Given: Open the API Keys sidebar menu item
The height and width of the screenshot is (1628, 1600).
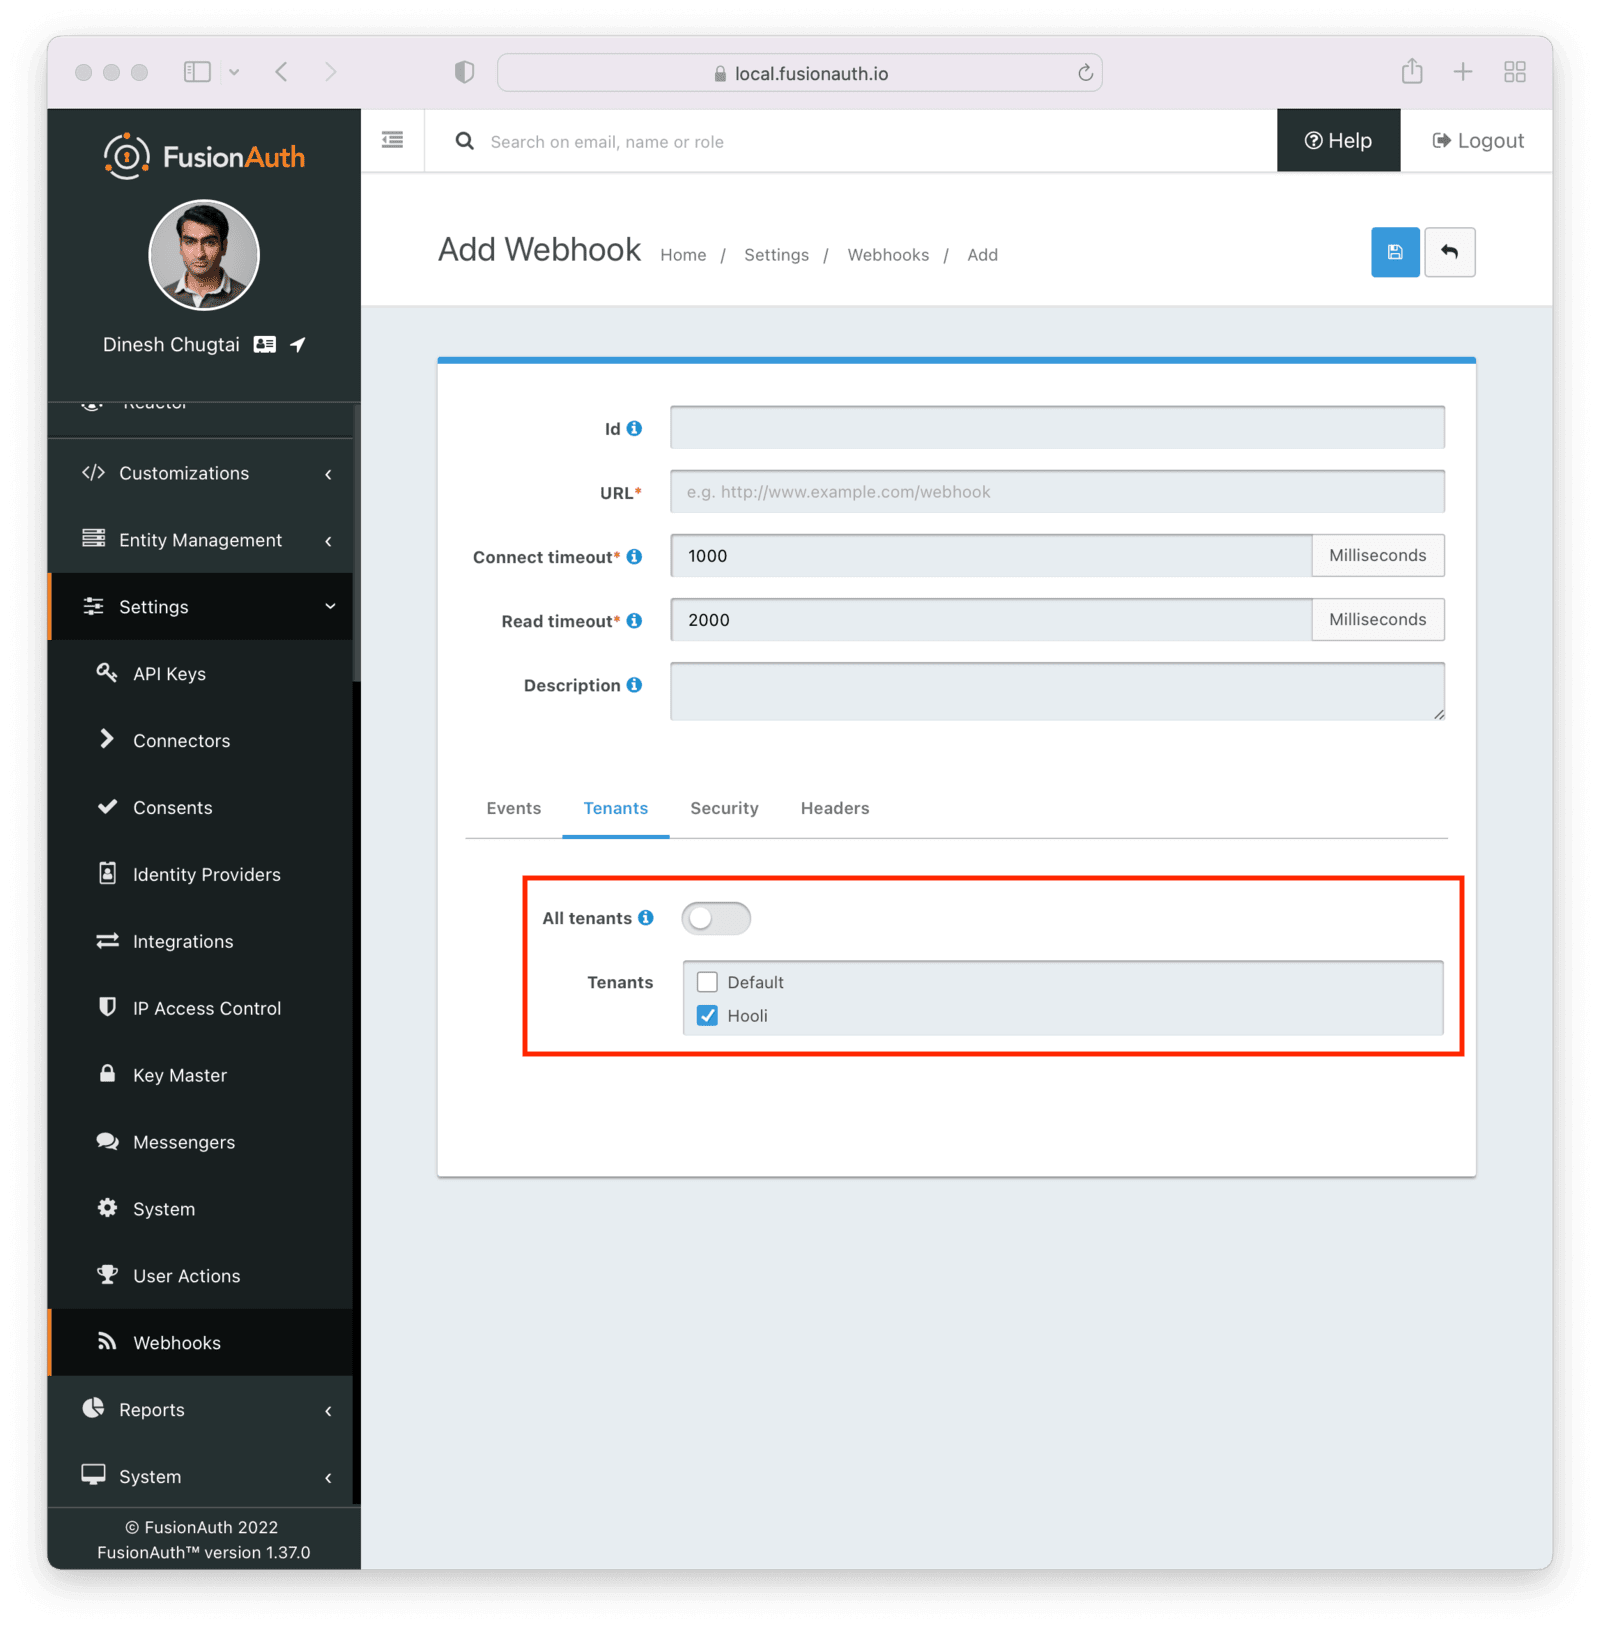Looking at the screenshot, I should (200, 673).
